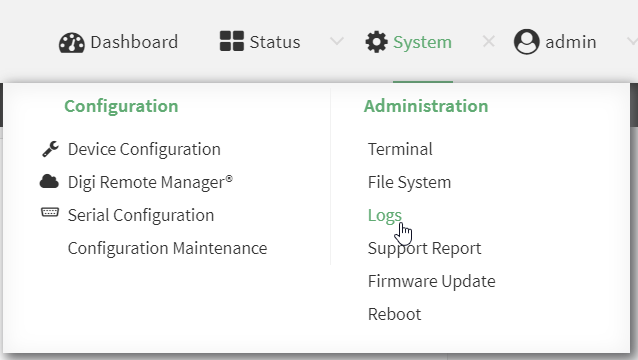Open Firmware Update
638x360 pixels.
pyautogui.click(x=431, y=281)
